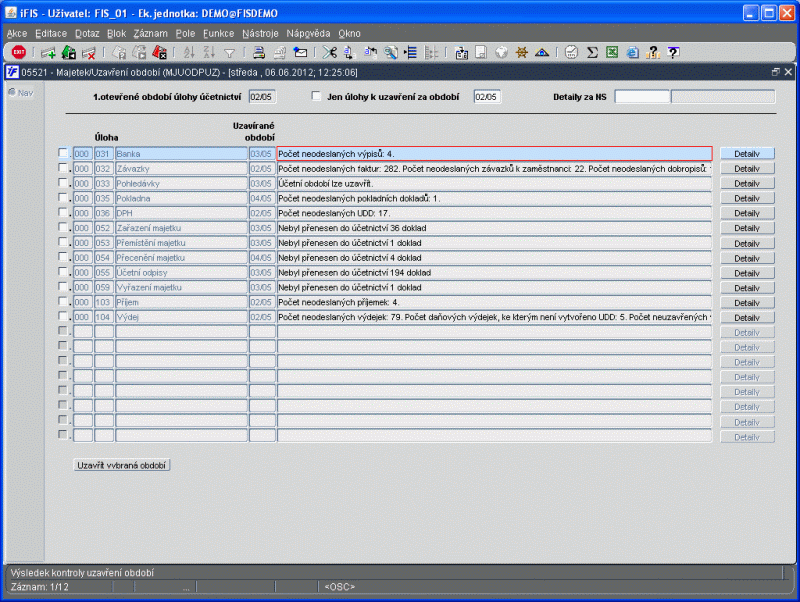
Task: Open the Nástroje menu
Action: (x=260, y=34)
